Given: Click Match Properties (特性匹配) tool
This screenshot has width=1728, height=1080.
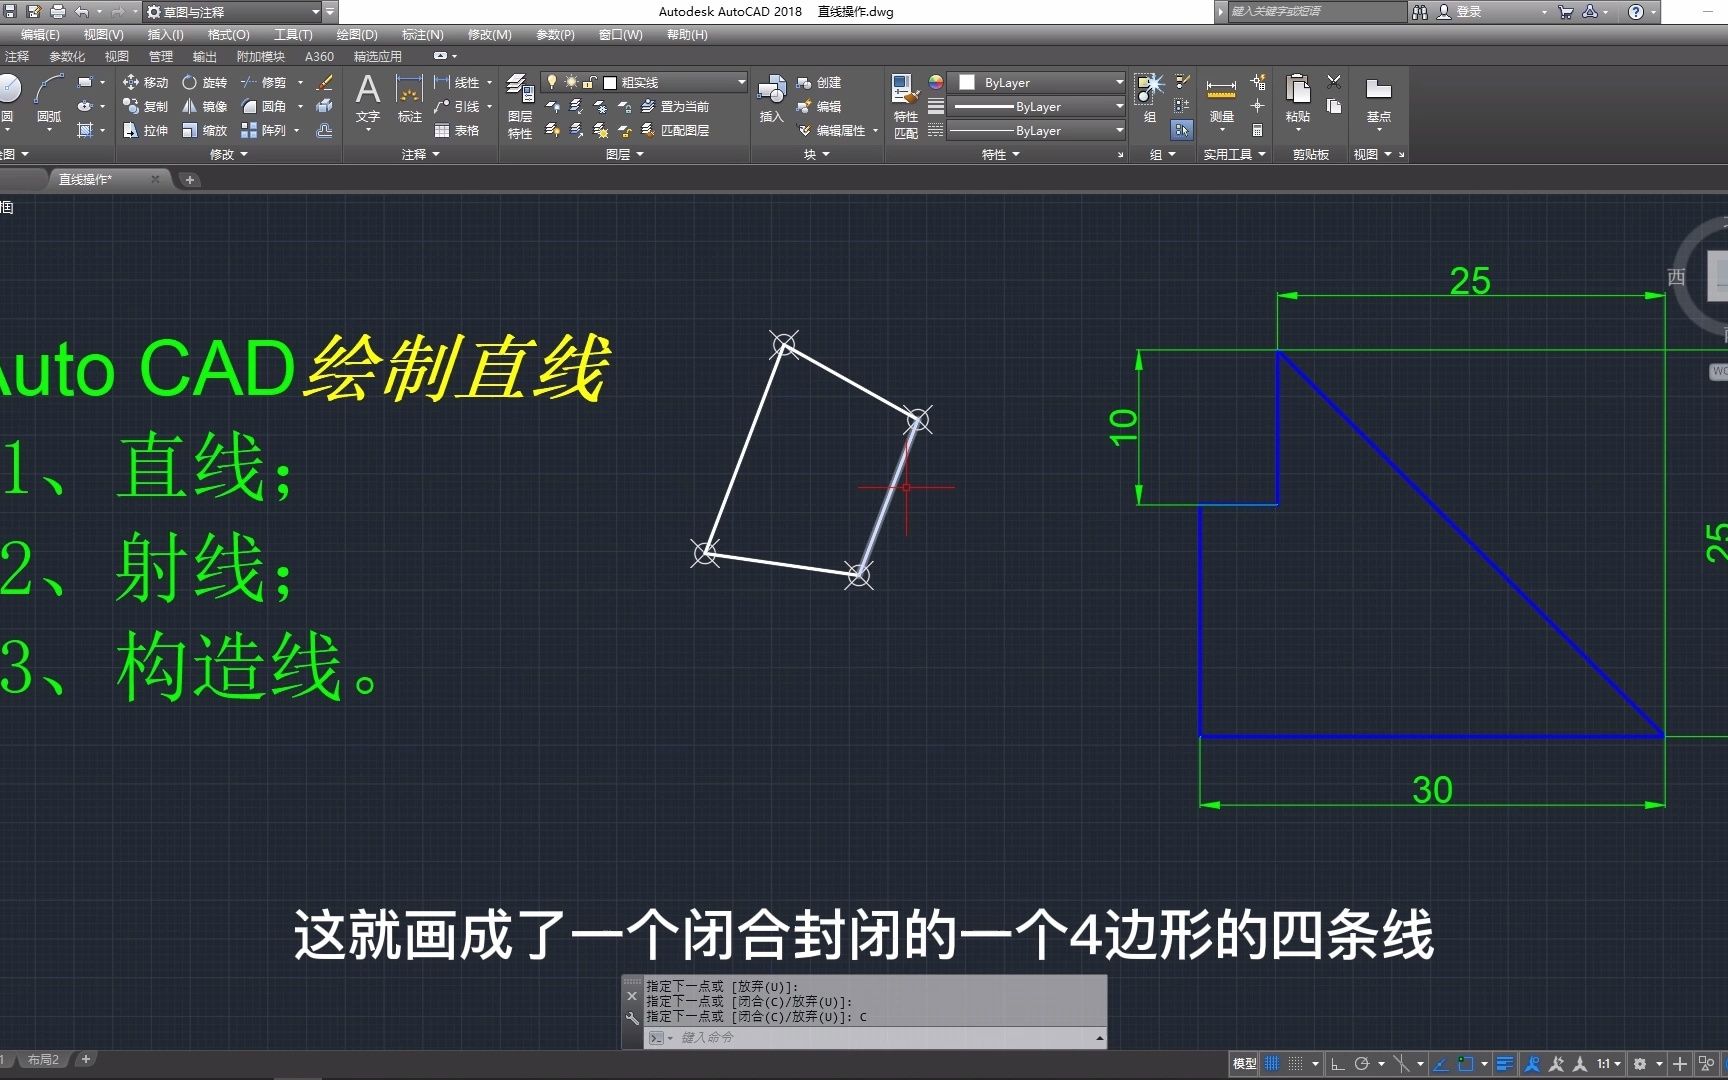Looking at the screenshot, I should coord(906,105).
